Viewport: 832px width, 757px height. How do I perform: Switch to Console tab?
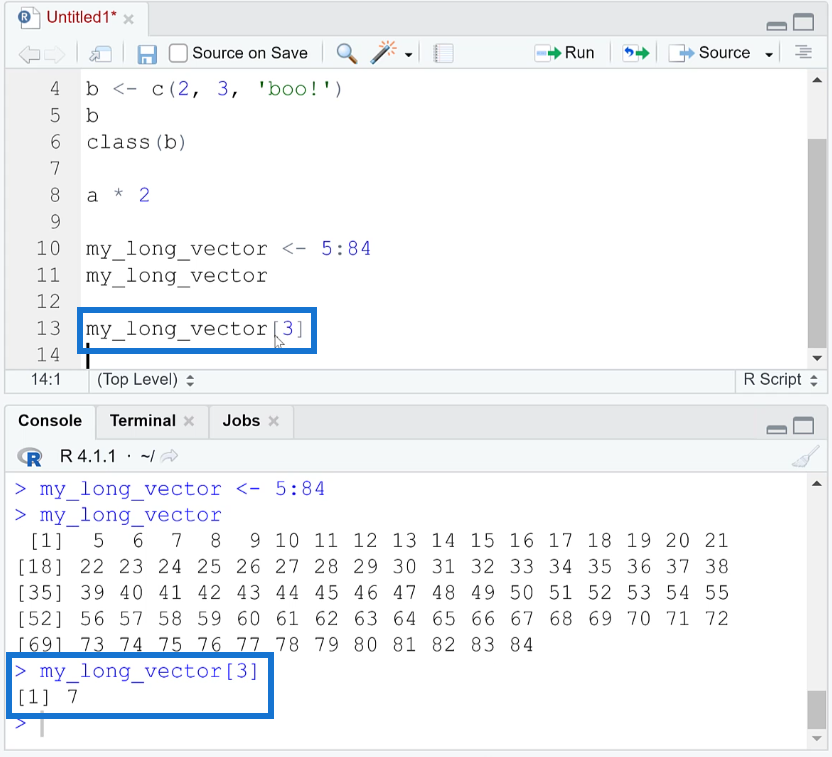pyautogui.click(x=50, y=421)
